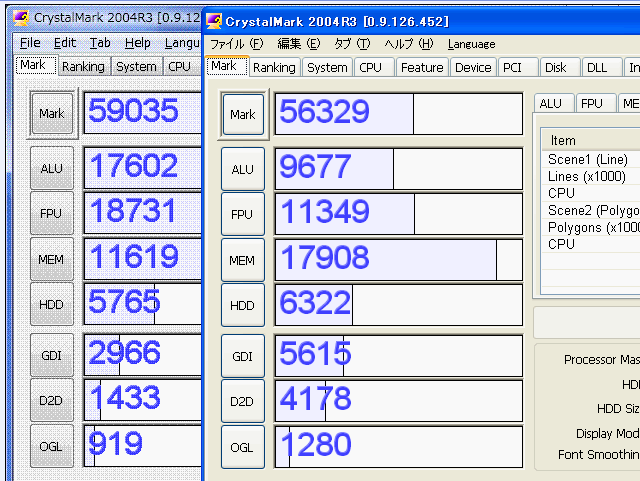Image resolution: width=640 pixels, height=481 pixels.
Task: Select the FPU sub-tab in right panel
Action: (x=592, y=103)
